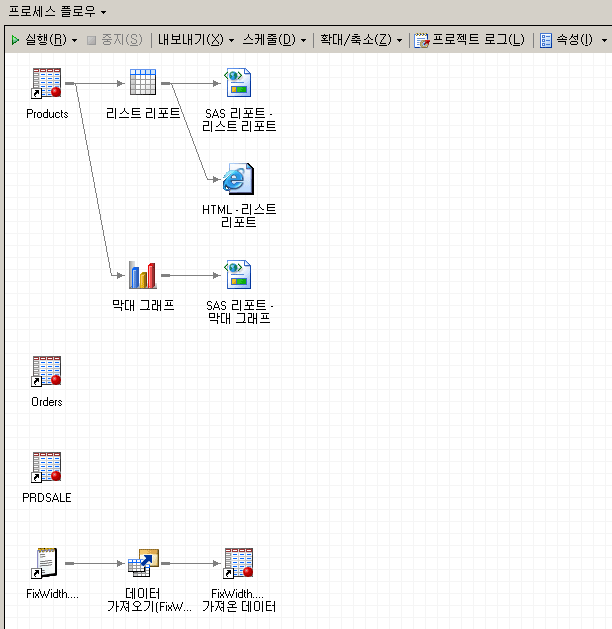Open SAS 리포트 - 막대 그래프 result icon
The width and height of the screenshot is (612, 629).
(238, 275)
